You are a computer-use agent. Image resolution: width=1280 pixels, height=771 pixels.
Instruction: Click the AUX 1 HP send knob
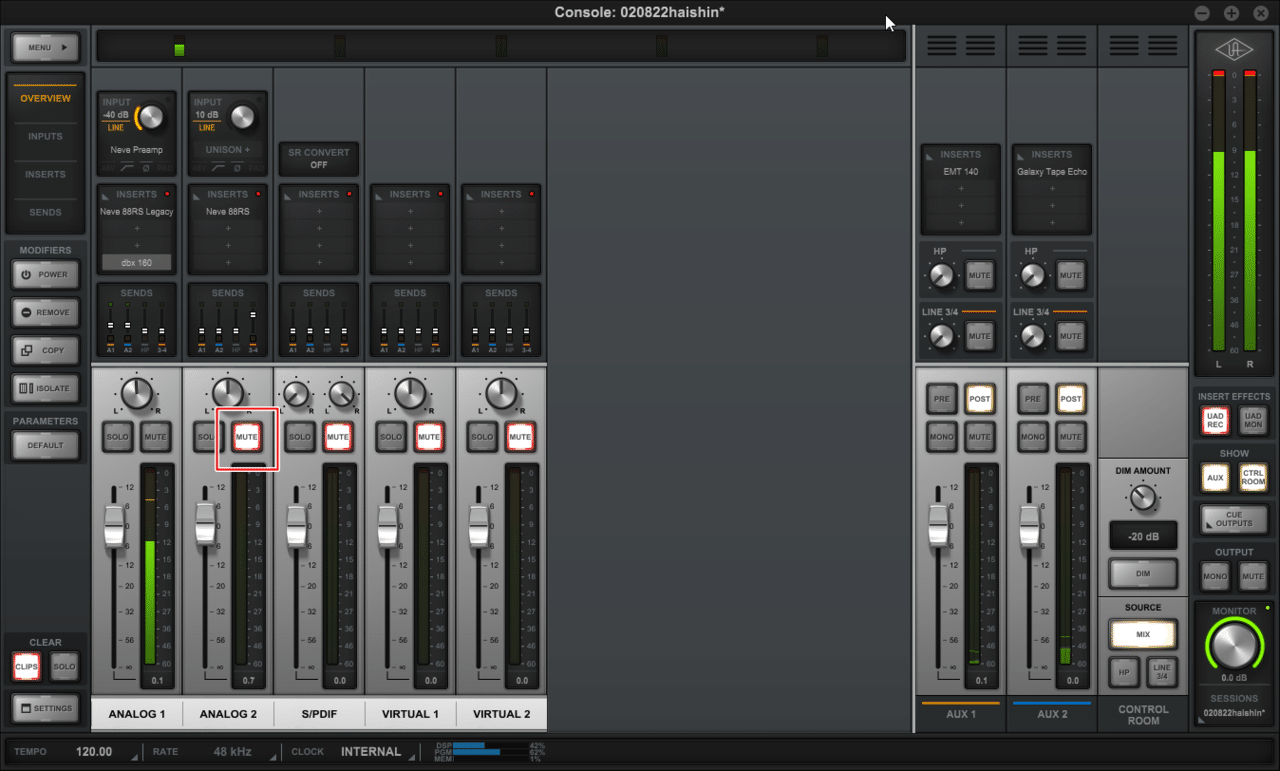tap(941, 275)
